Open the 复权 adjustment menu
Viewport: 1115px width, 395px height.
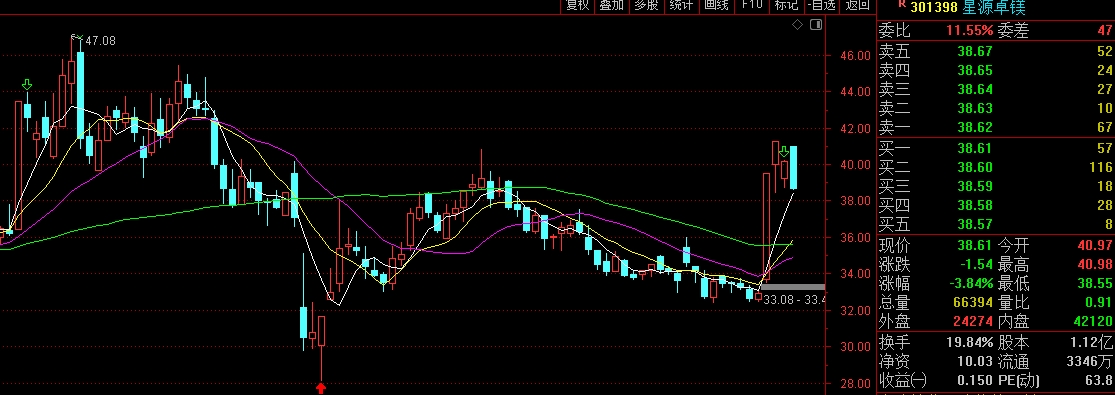click(576, 6)
